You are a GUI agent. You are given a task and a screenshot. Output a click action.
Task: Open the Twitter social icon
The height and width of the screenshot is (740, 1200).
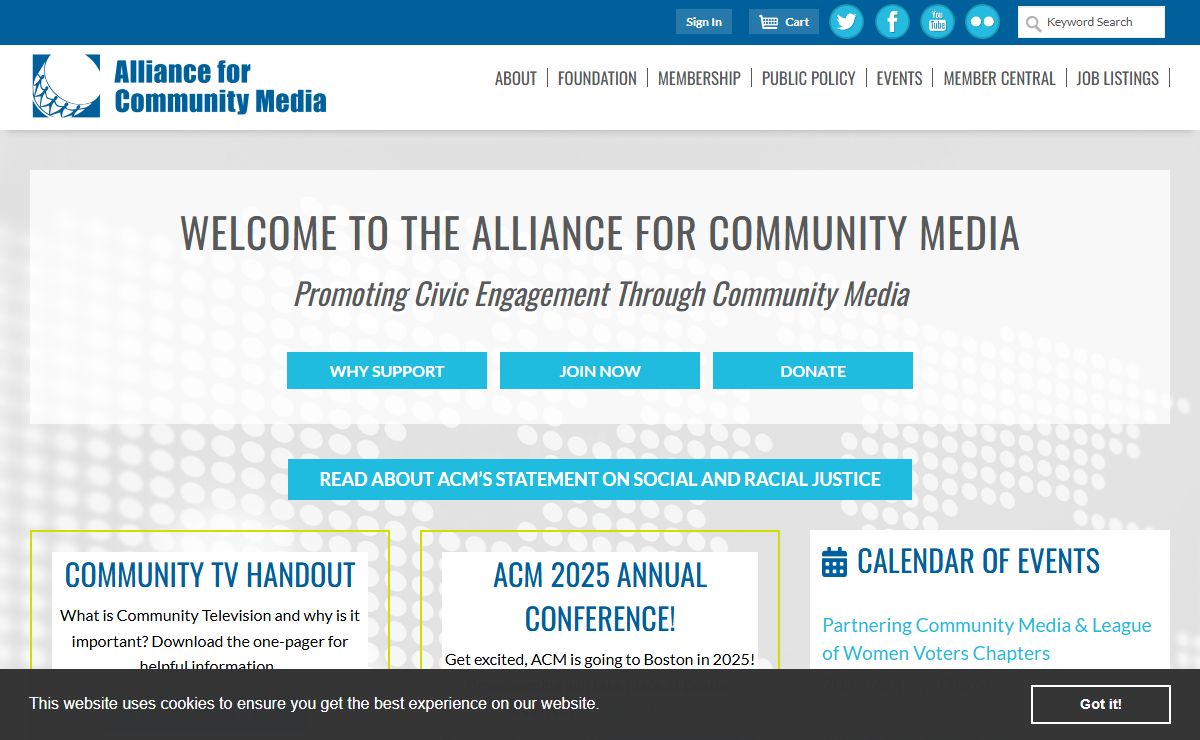(847, 21)
